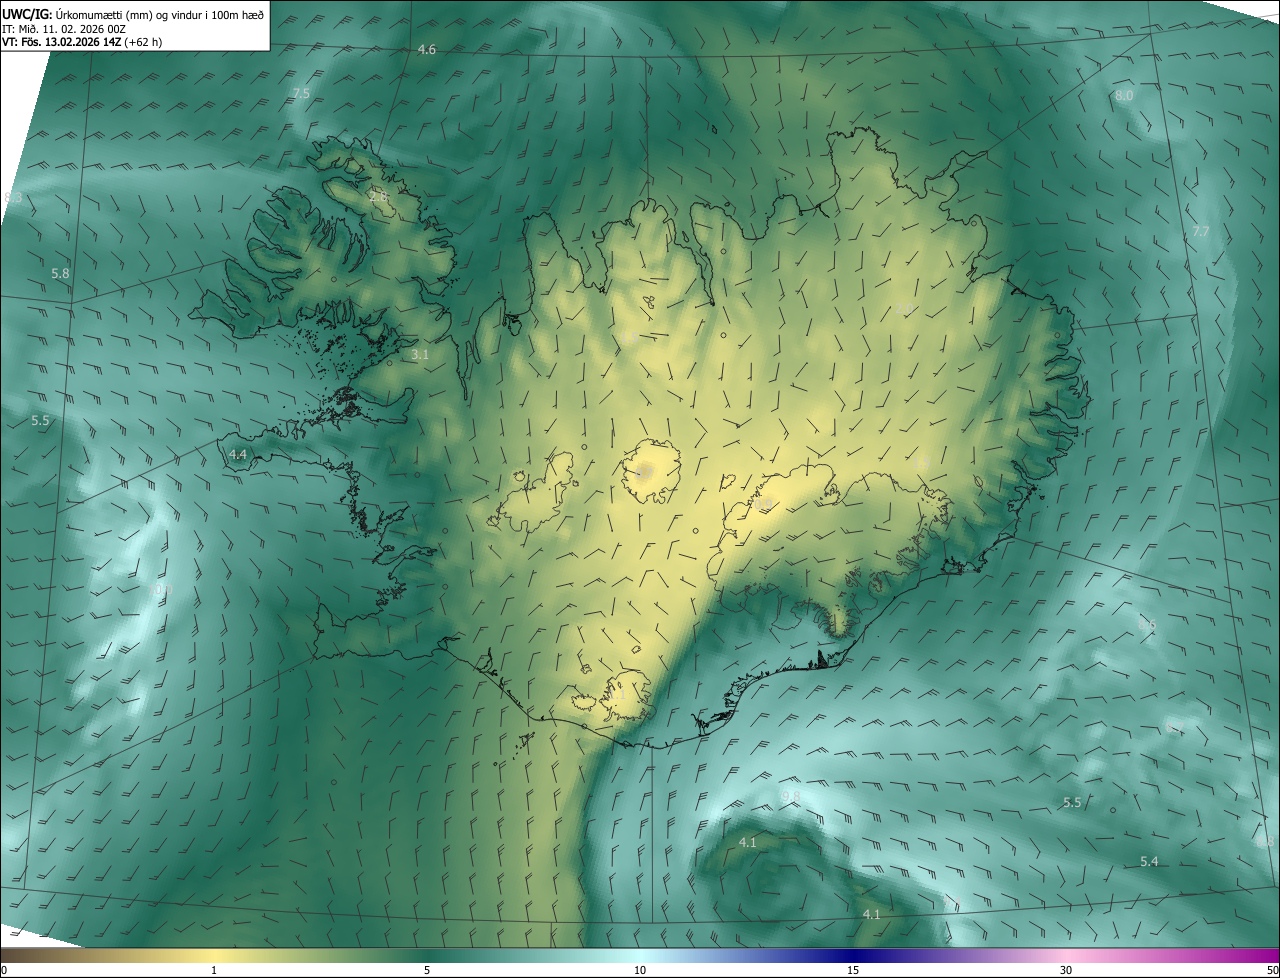Click the map value label '4.6'
This screenshot has height=978, width=1280.
pos(427,50)
